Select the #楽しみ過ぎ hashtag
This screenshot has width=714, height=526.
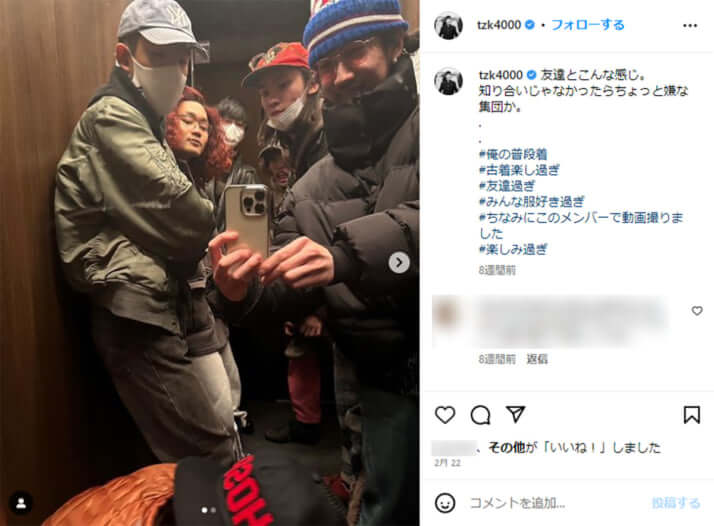[513, 249]
